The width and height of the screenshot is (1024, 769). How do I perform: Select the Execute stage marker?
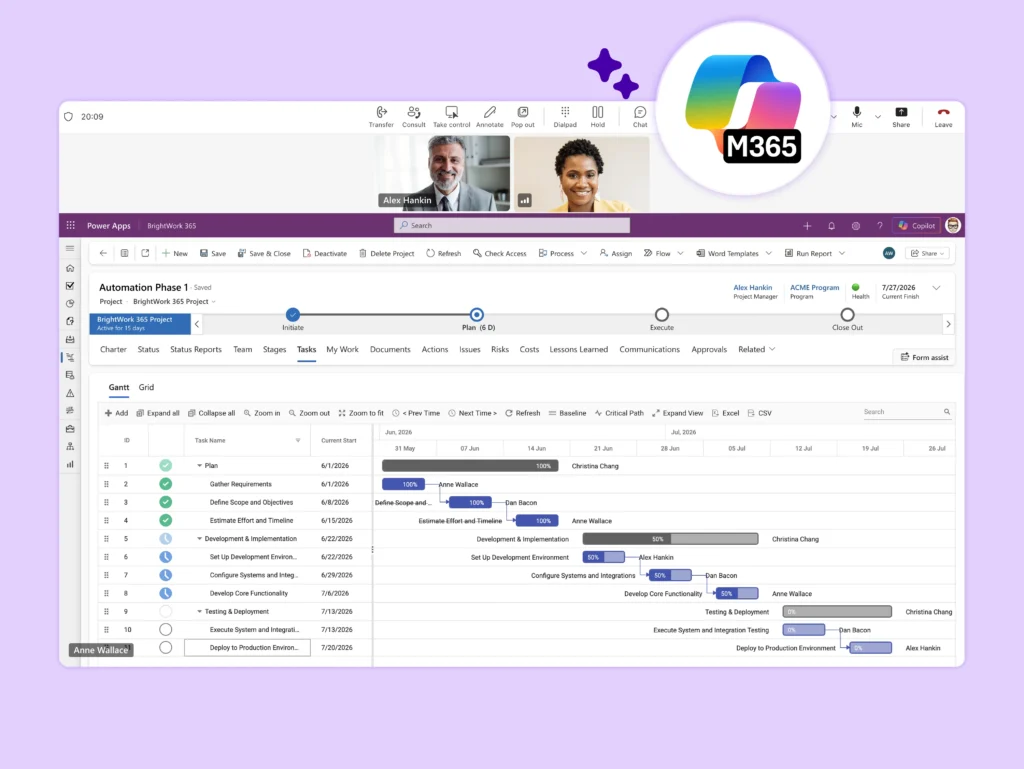pyautogui.click(x=662, y=315)
